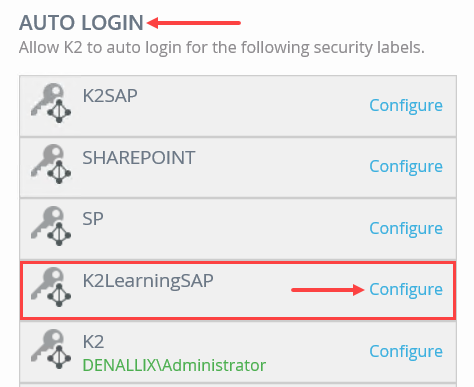Click the red arrow beside AUTO LOGIN heading
The width and height of the screenshot is (474, 387).
tap(194, 23)
